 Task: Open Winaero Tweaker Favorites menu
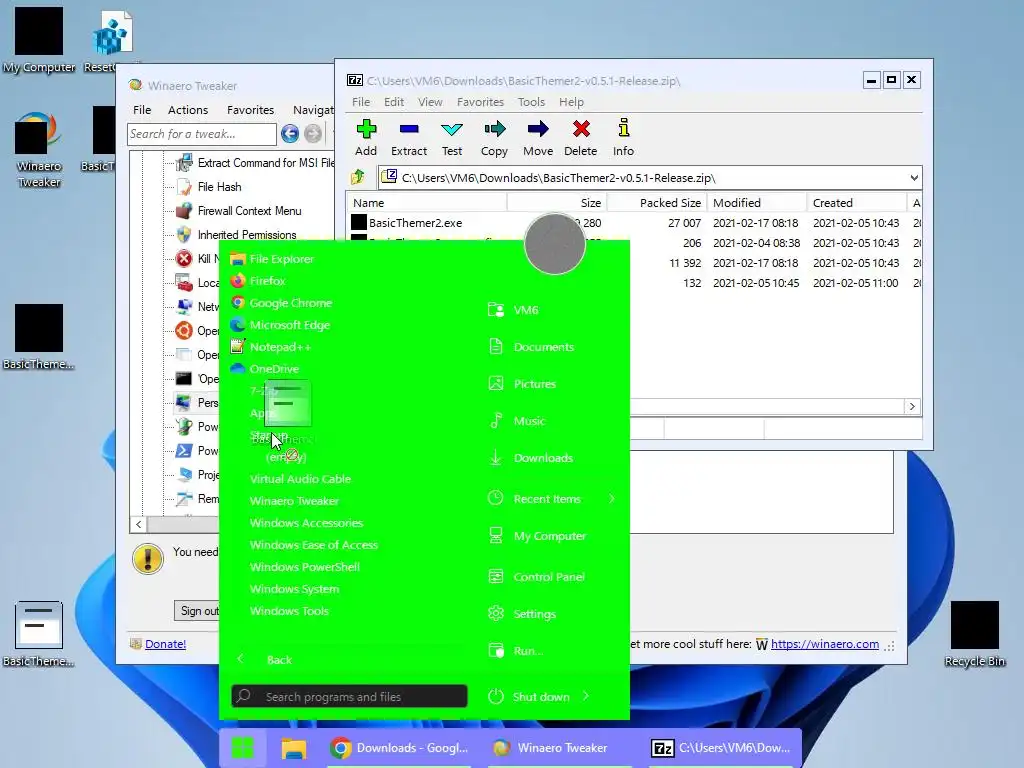tap(250, 110)
